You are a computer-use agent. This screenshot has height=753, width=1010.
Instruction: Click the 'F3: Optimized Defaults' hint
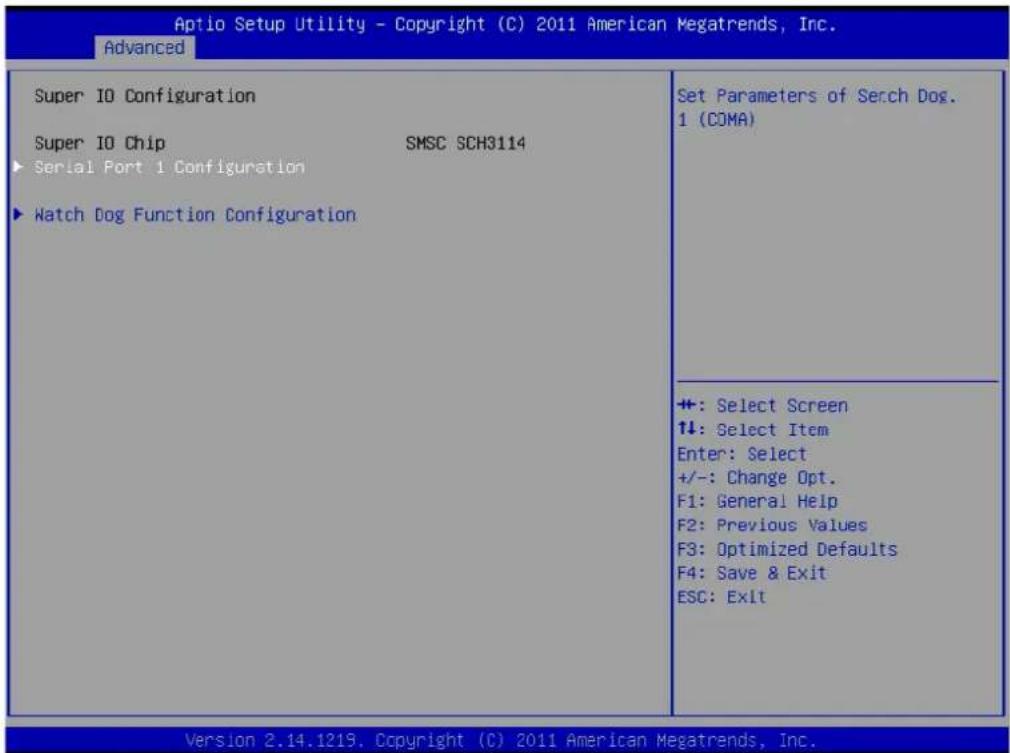pyautogui.click(x=787, y=549)
